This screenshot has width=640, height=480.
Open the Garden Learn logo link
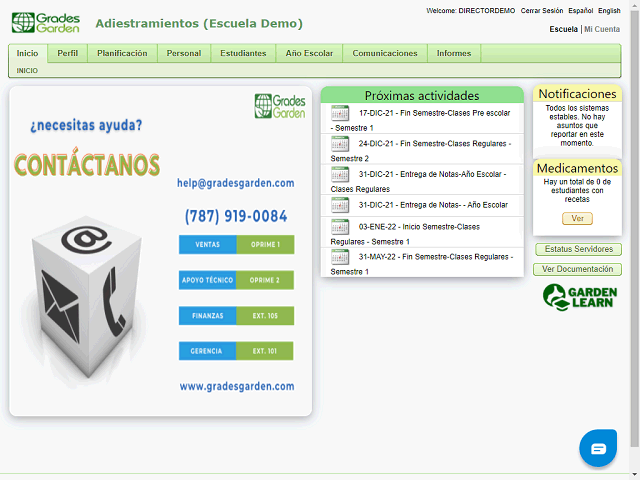(x=580, y=297)
